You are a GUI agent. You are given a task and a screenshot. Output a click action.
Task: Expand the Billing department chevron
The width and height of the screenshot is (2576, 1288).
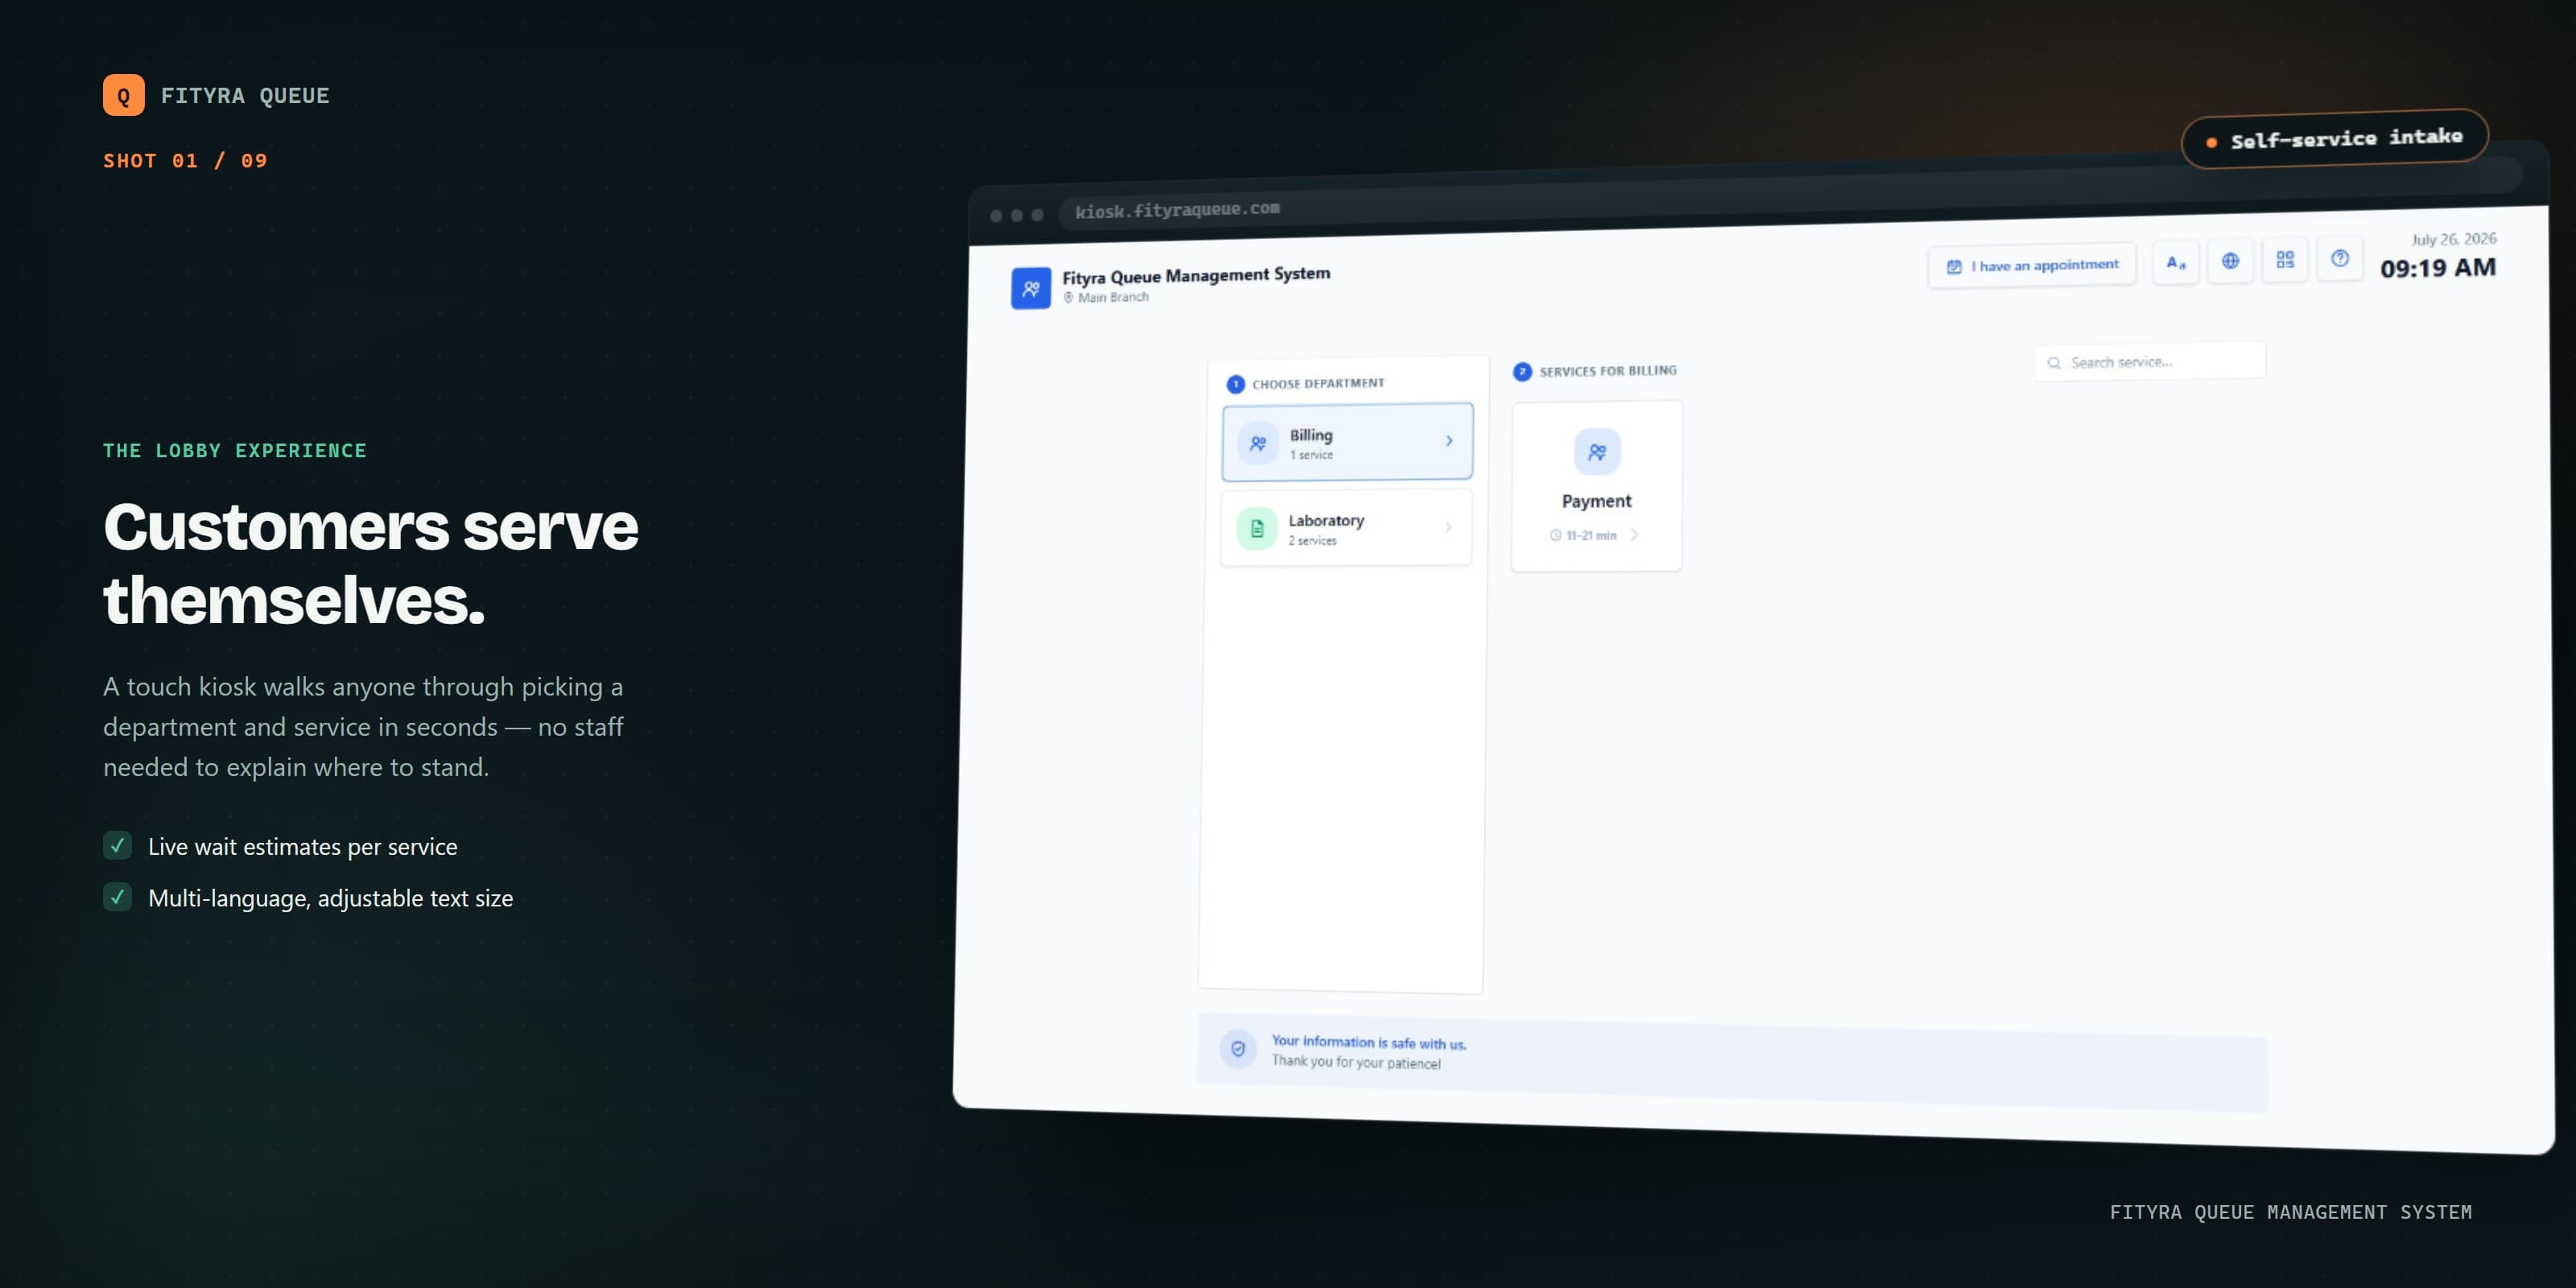click(1449, 441)
